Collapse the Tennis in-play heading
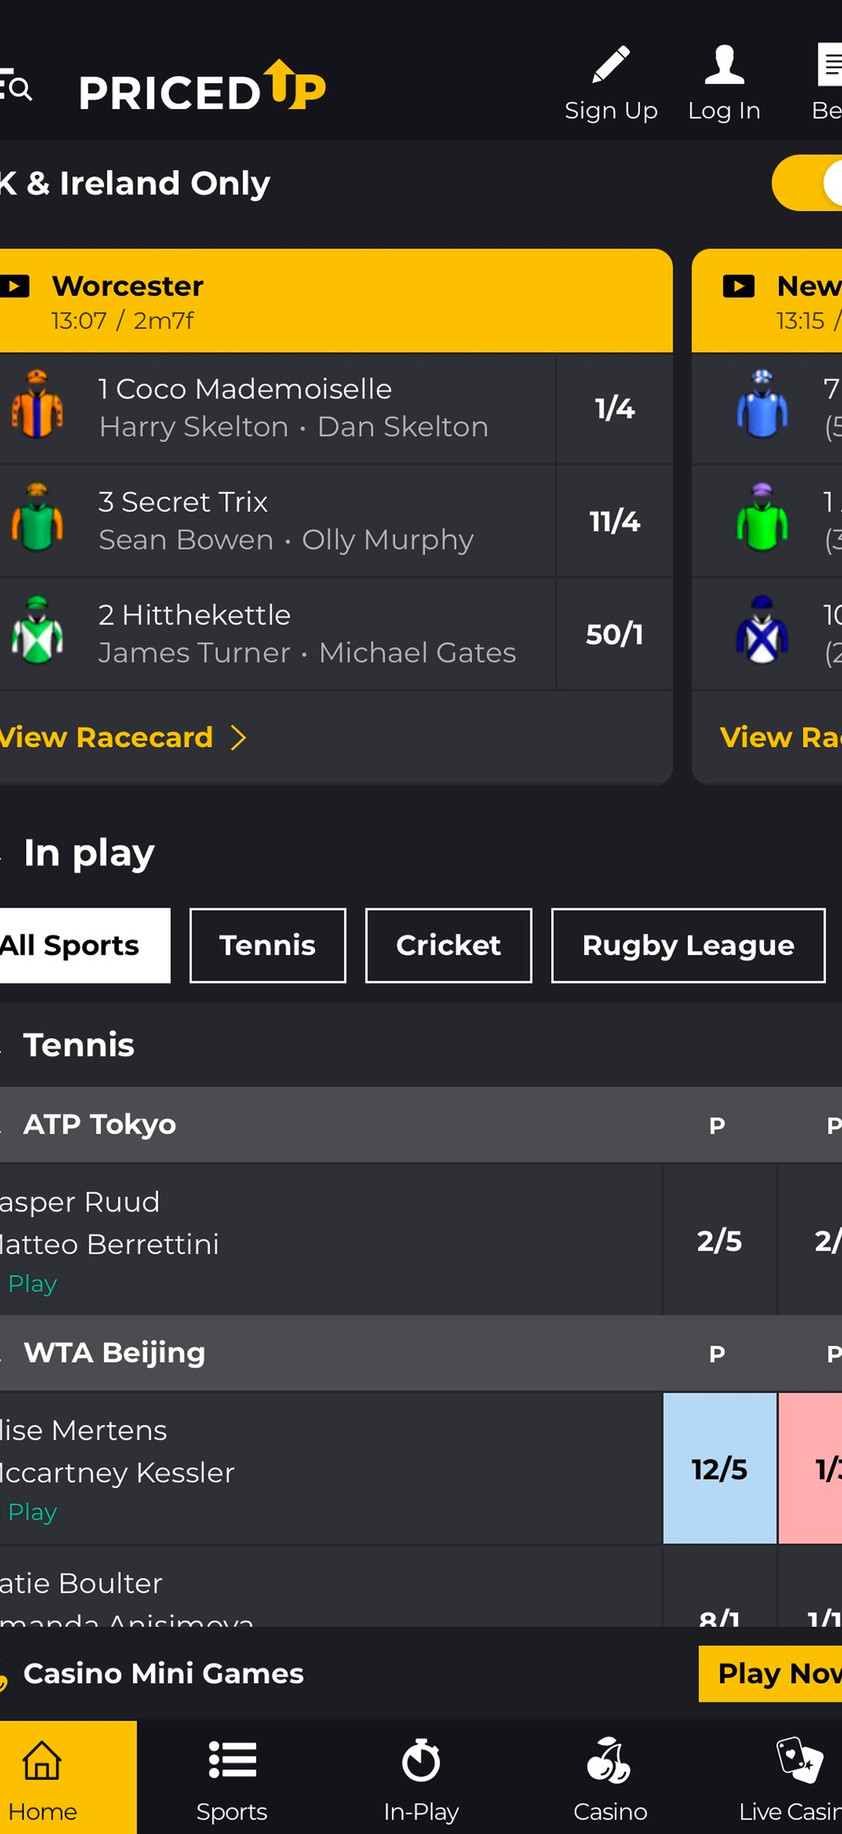This screenshot has height=1834, width=842. click(78, 1045)
